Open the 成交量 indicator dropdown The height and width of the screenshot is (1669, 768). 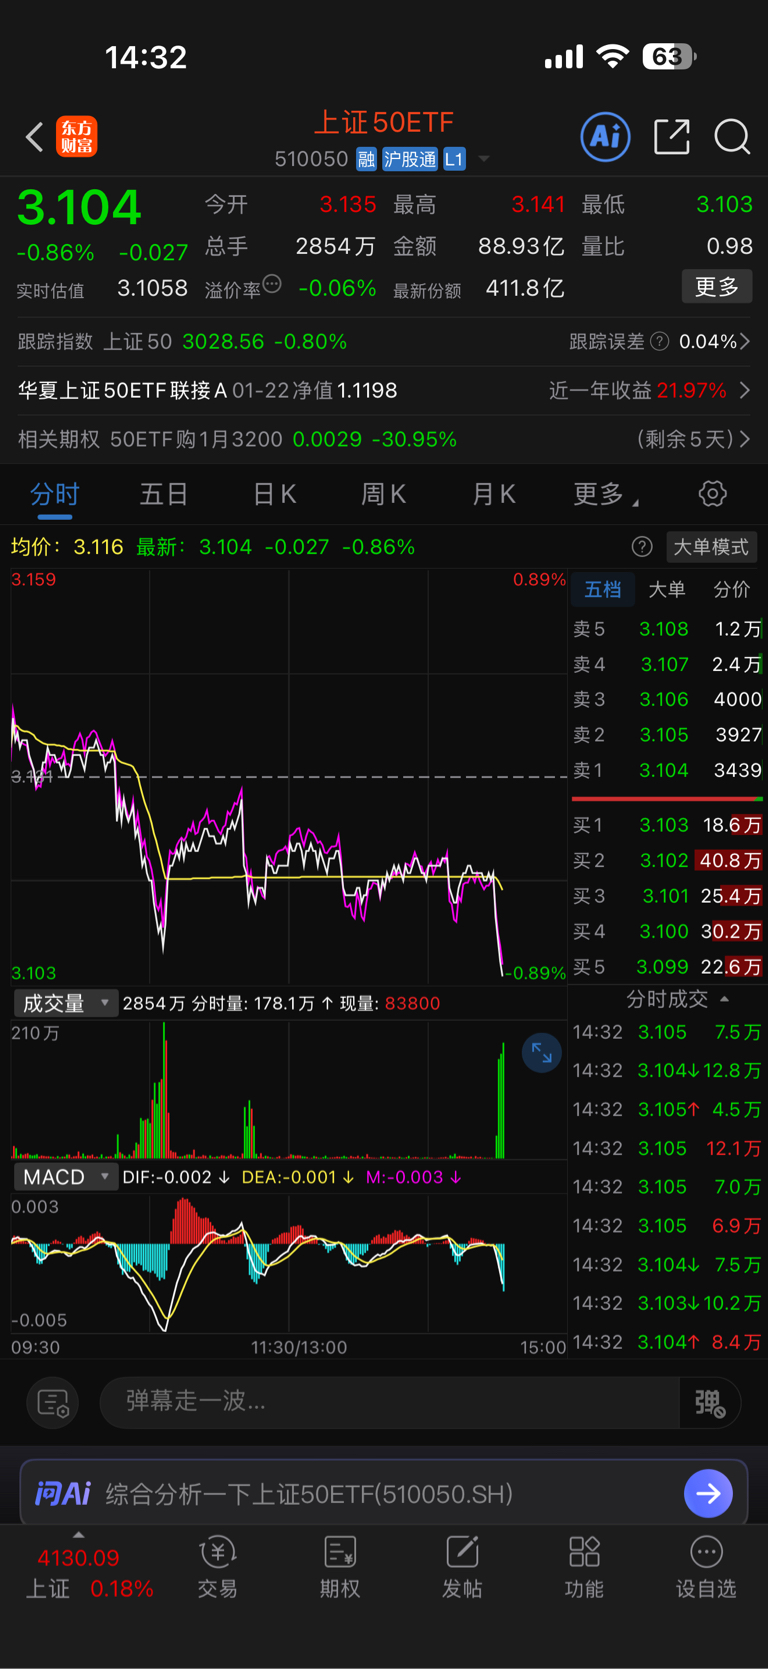(65, 1003)
